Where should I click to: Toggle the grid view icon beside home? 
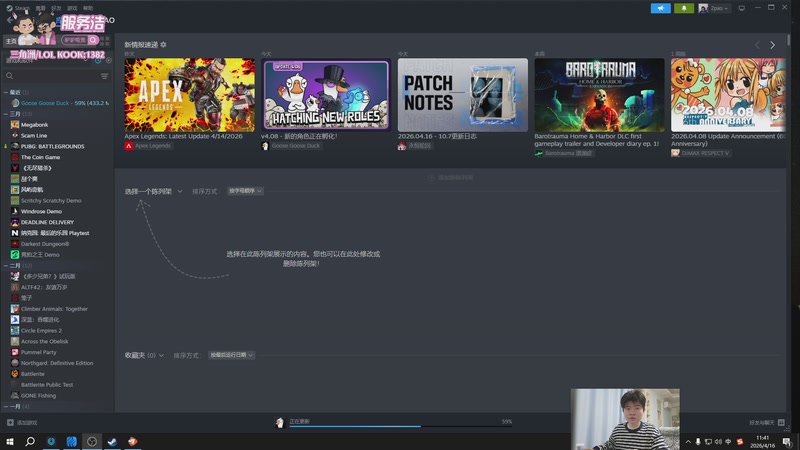coord(105,40)
